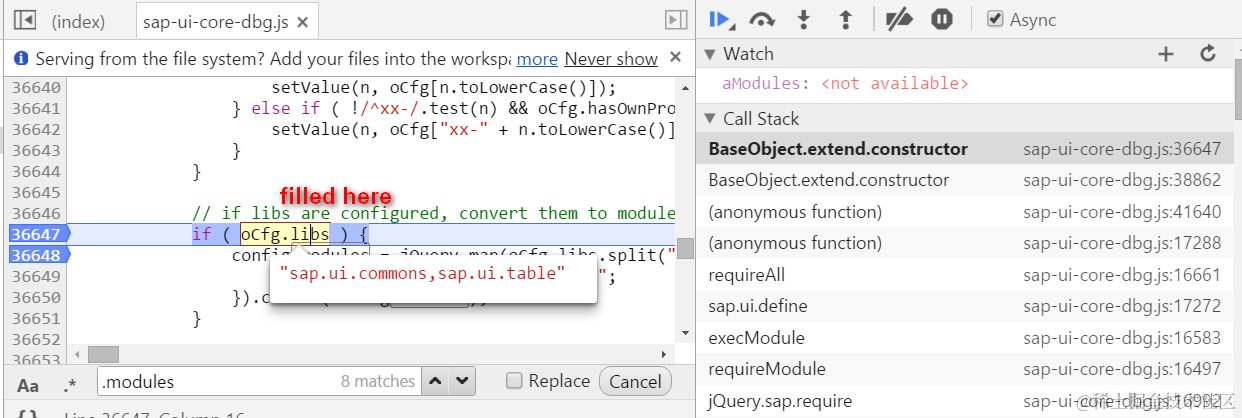Viewport: 1242px width, 418px height.
Task: Step out of current function
Action: point(845,19)
